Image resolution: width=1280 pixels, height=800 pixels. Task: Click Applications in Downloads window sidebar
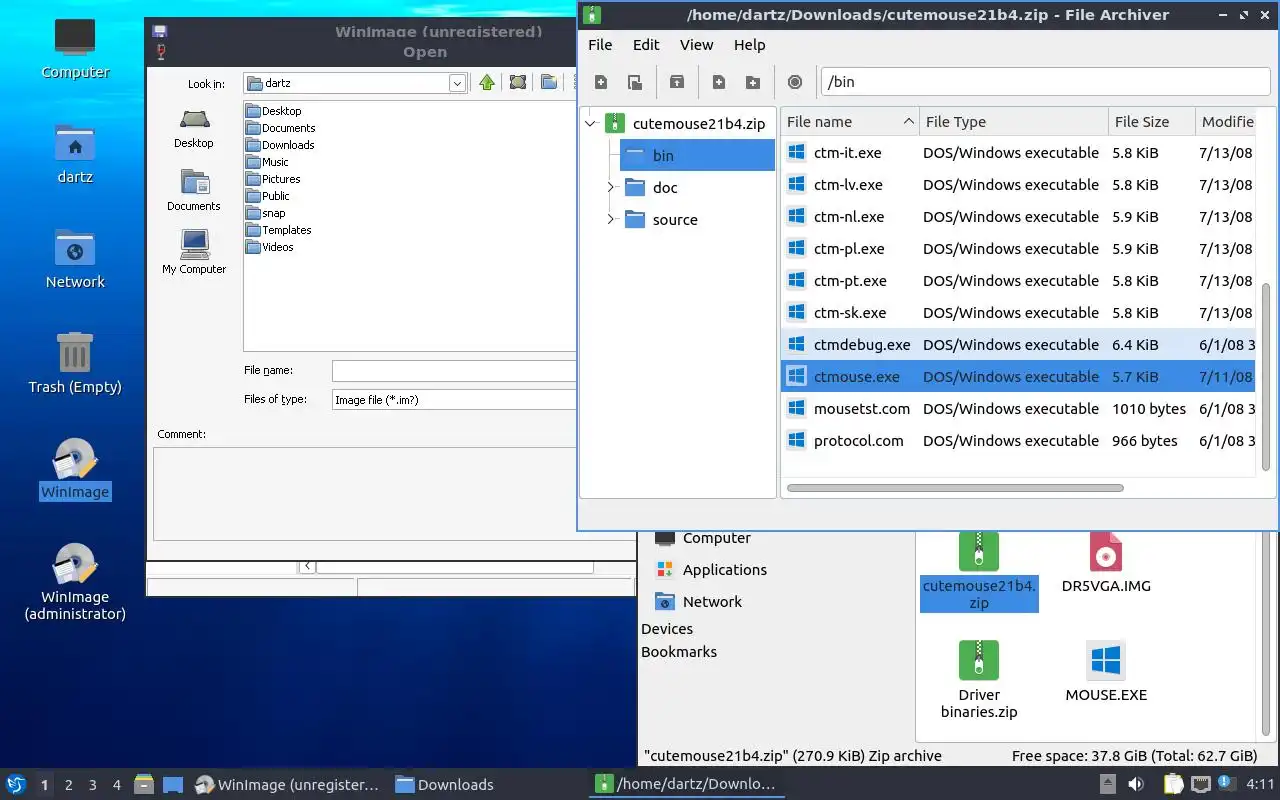click(x=712, y=570)
